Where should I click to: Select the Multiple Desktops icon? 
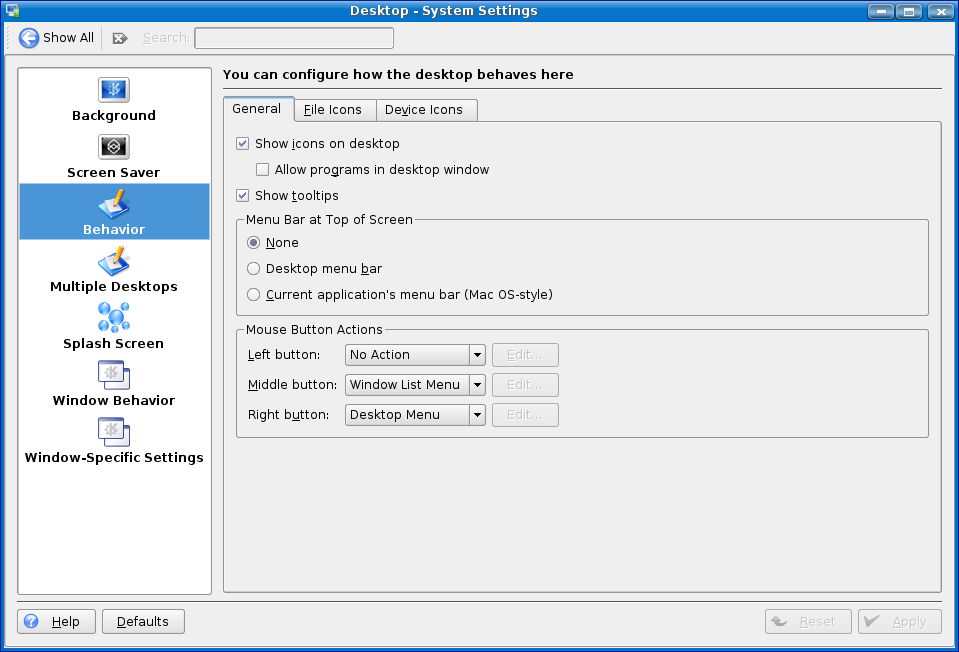113,261
